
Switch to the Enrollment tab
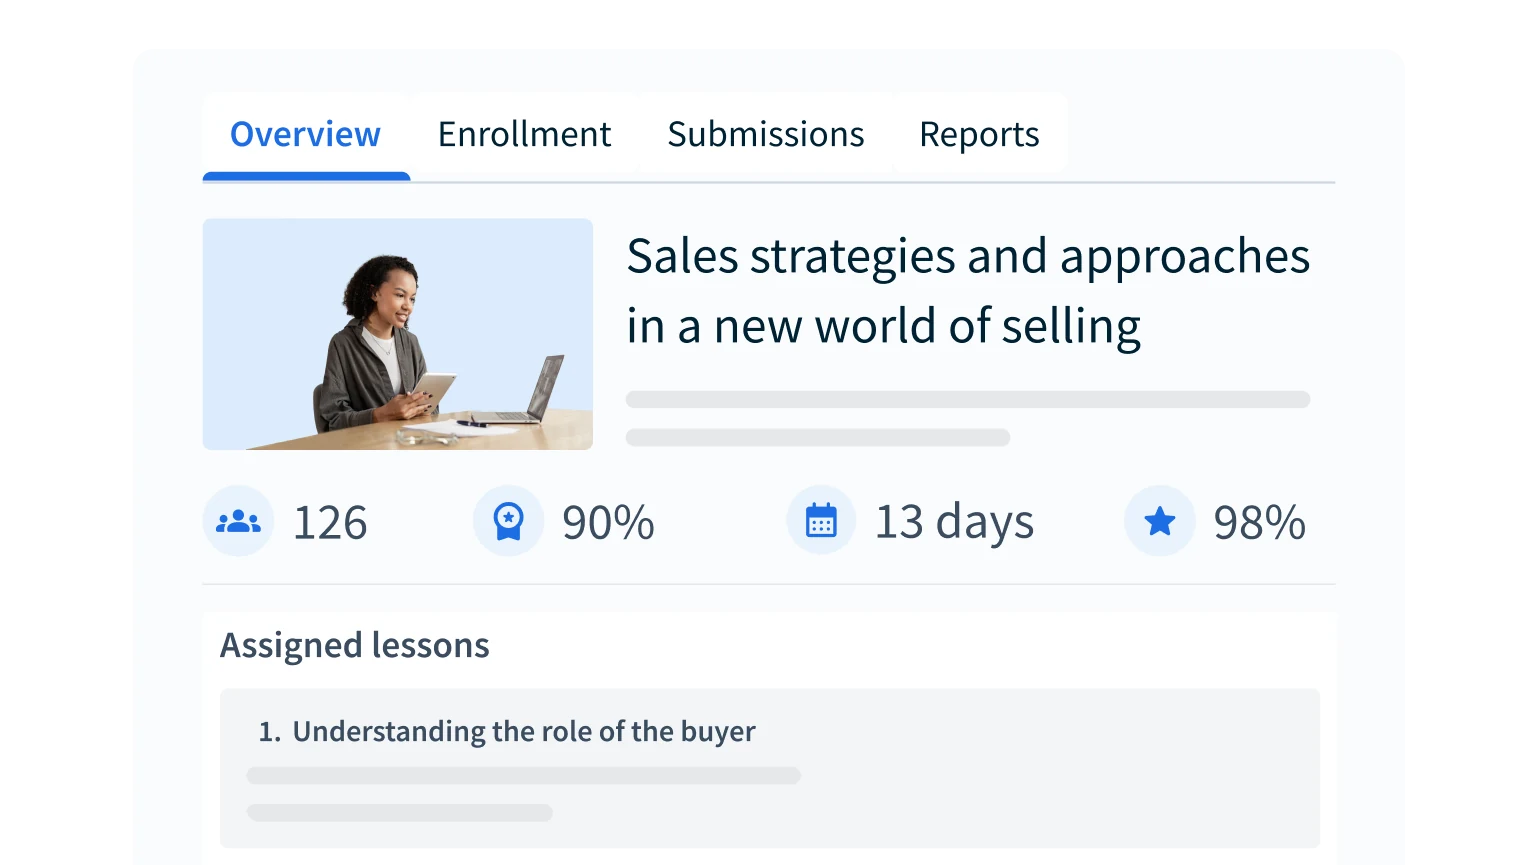[524, 135]
